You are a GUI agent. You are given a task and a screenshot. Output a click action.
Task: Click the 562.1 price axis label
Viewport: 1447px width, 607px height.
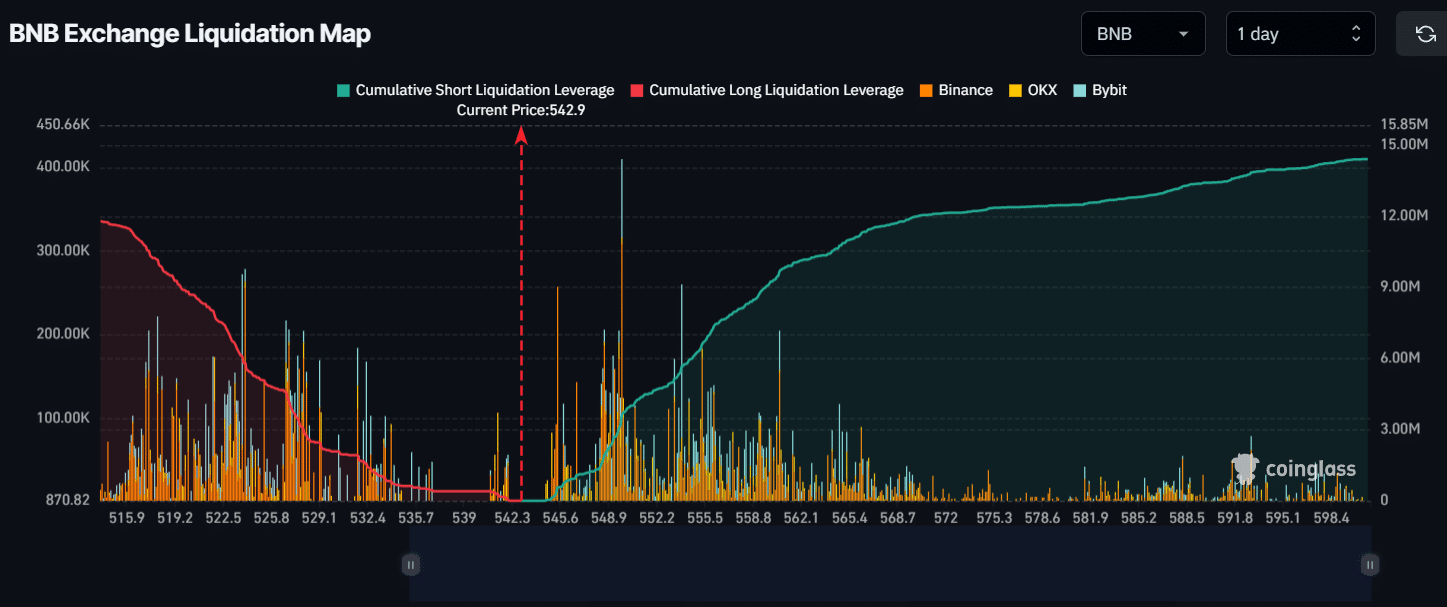click(801, 518)
